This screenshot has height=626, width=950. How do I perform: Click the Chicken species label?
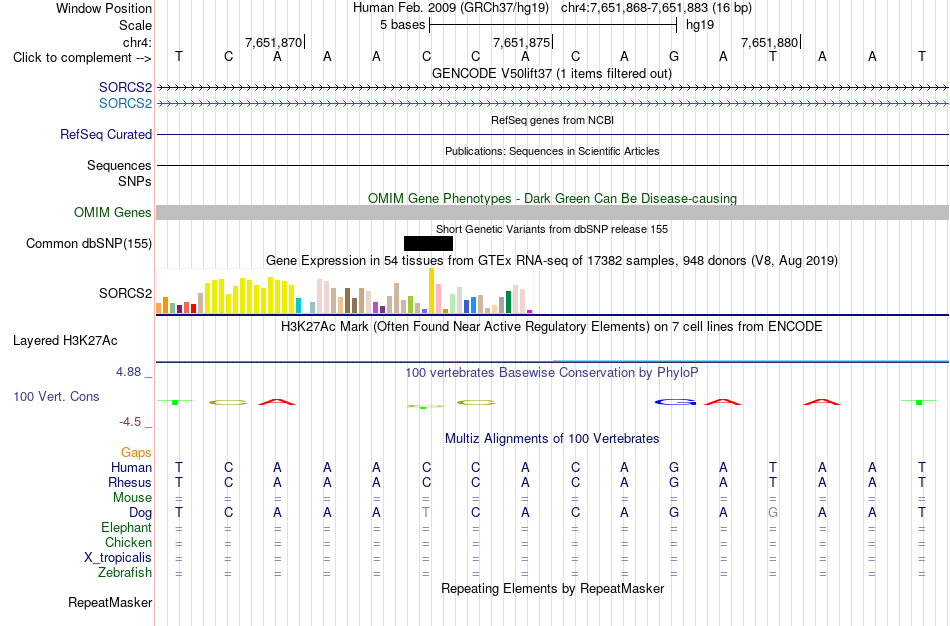(x=128, y=542)
